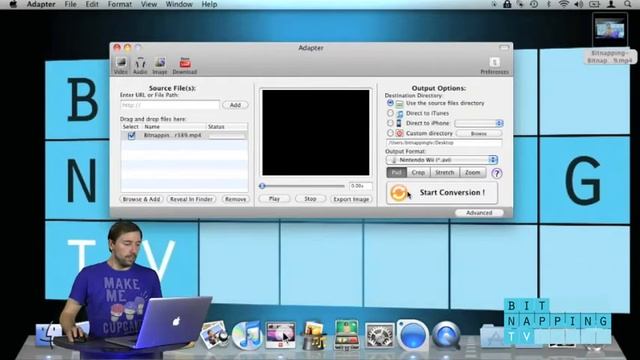Click the Stop button
640x360 pixels.
[x=310, y=199]
